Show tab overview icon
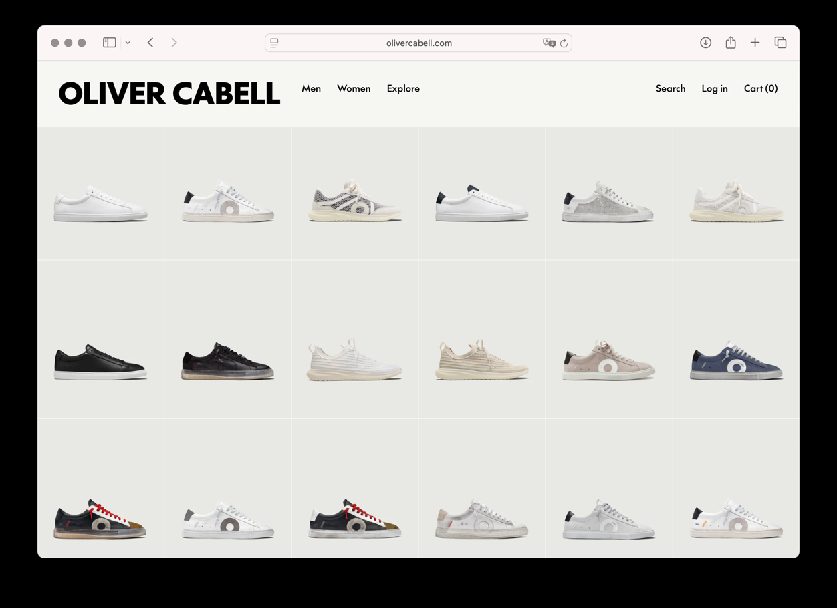This screenshot has height=608, width=837. tap(780, 43)
